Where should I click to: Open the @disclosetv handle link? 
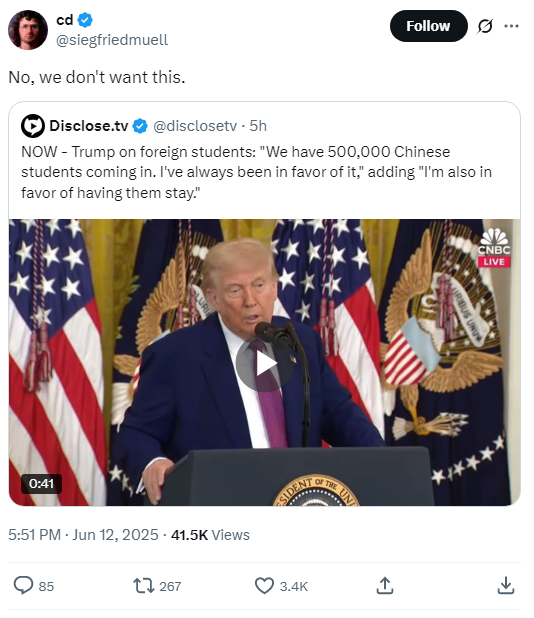coord(195,126)
